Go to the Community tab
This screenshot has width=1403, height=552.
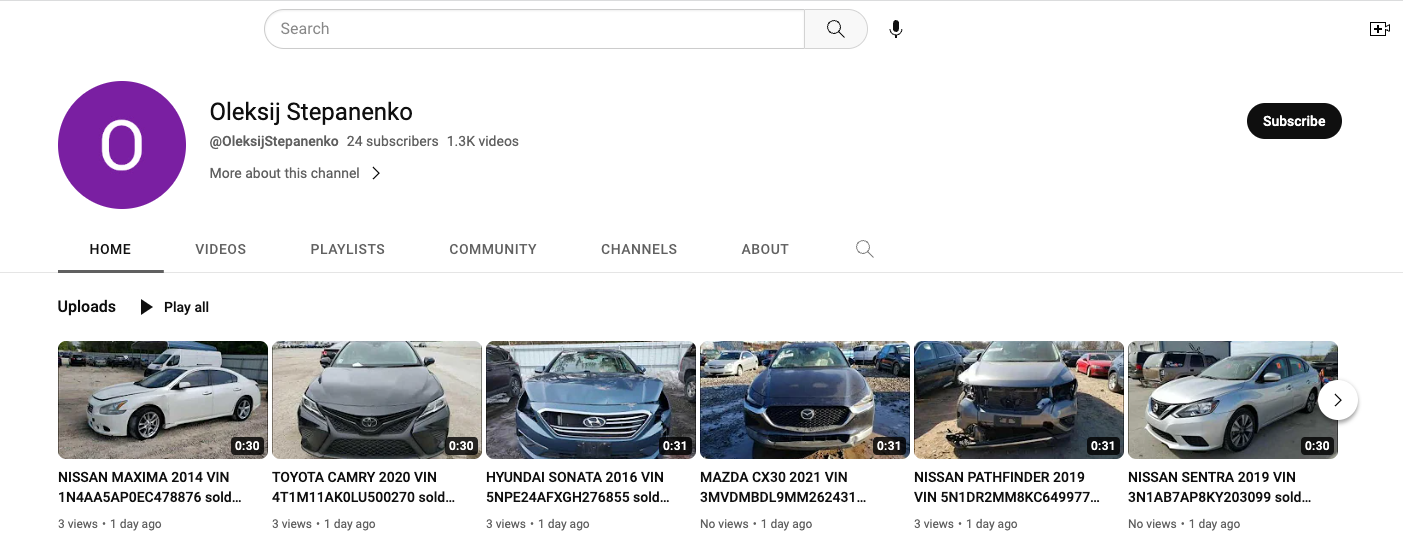(x=492, y=249)
